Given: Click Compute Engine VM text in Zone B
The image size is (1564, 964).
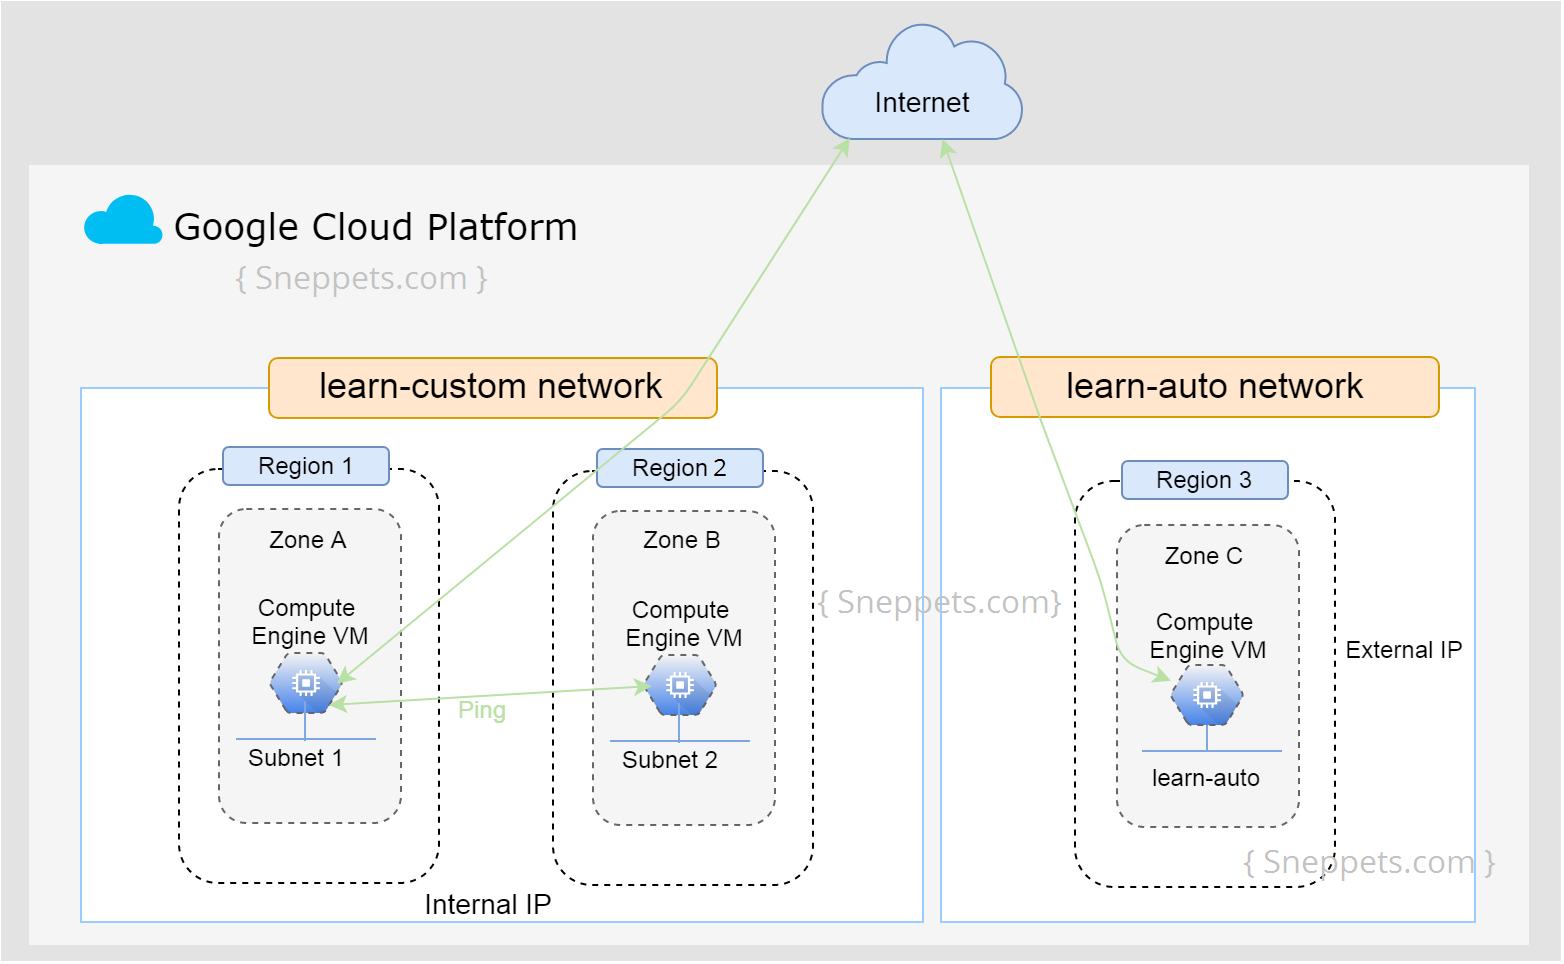Looking at the screenshot, I should [x=683, y=624].
